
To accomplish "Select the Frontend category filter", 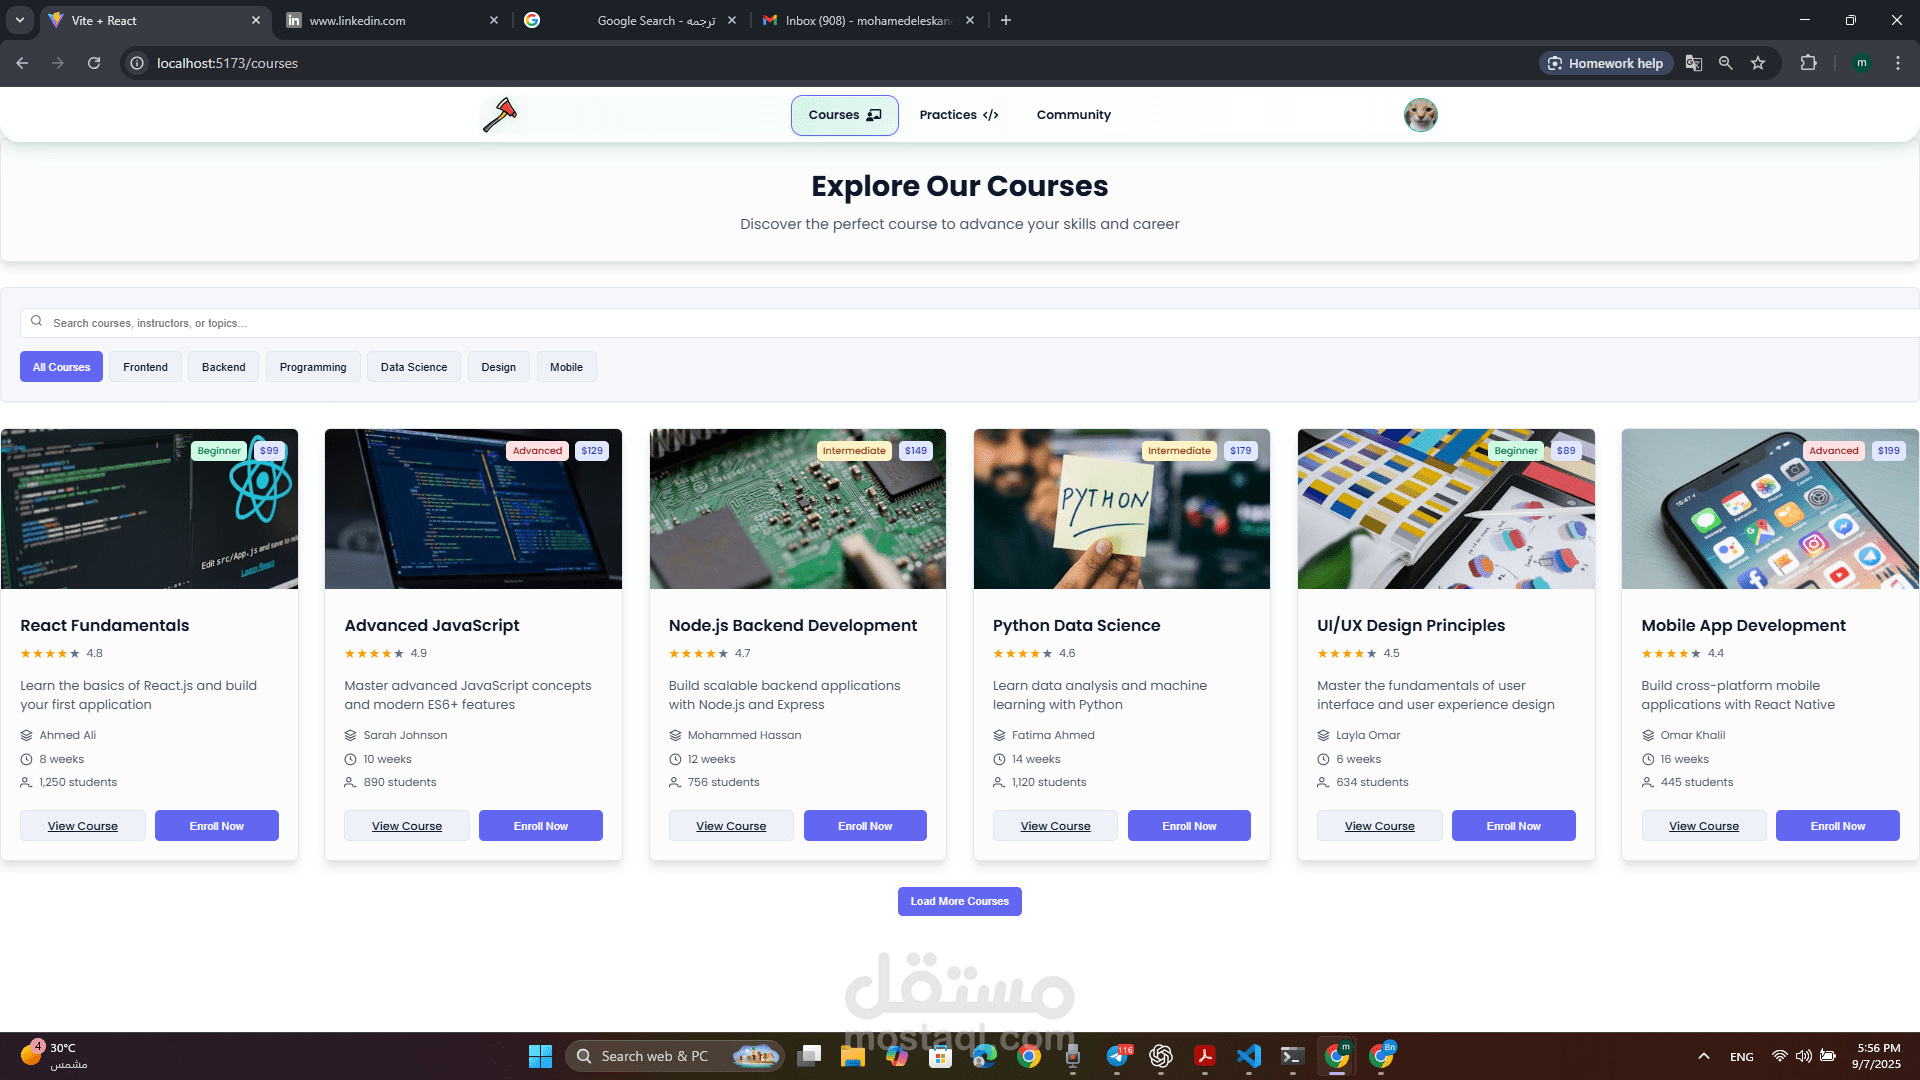I will click(x=145, y=367).
